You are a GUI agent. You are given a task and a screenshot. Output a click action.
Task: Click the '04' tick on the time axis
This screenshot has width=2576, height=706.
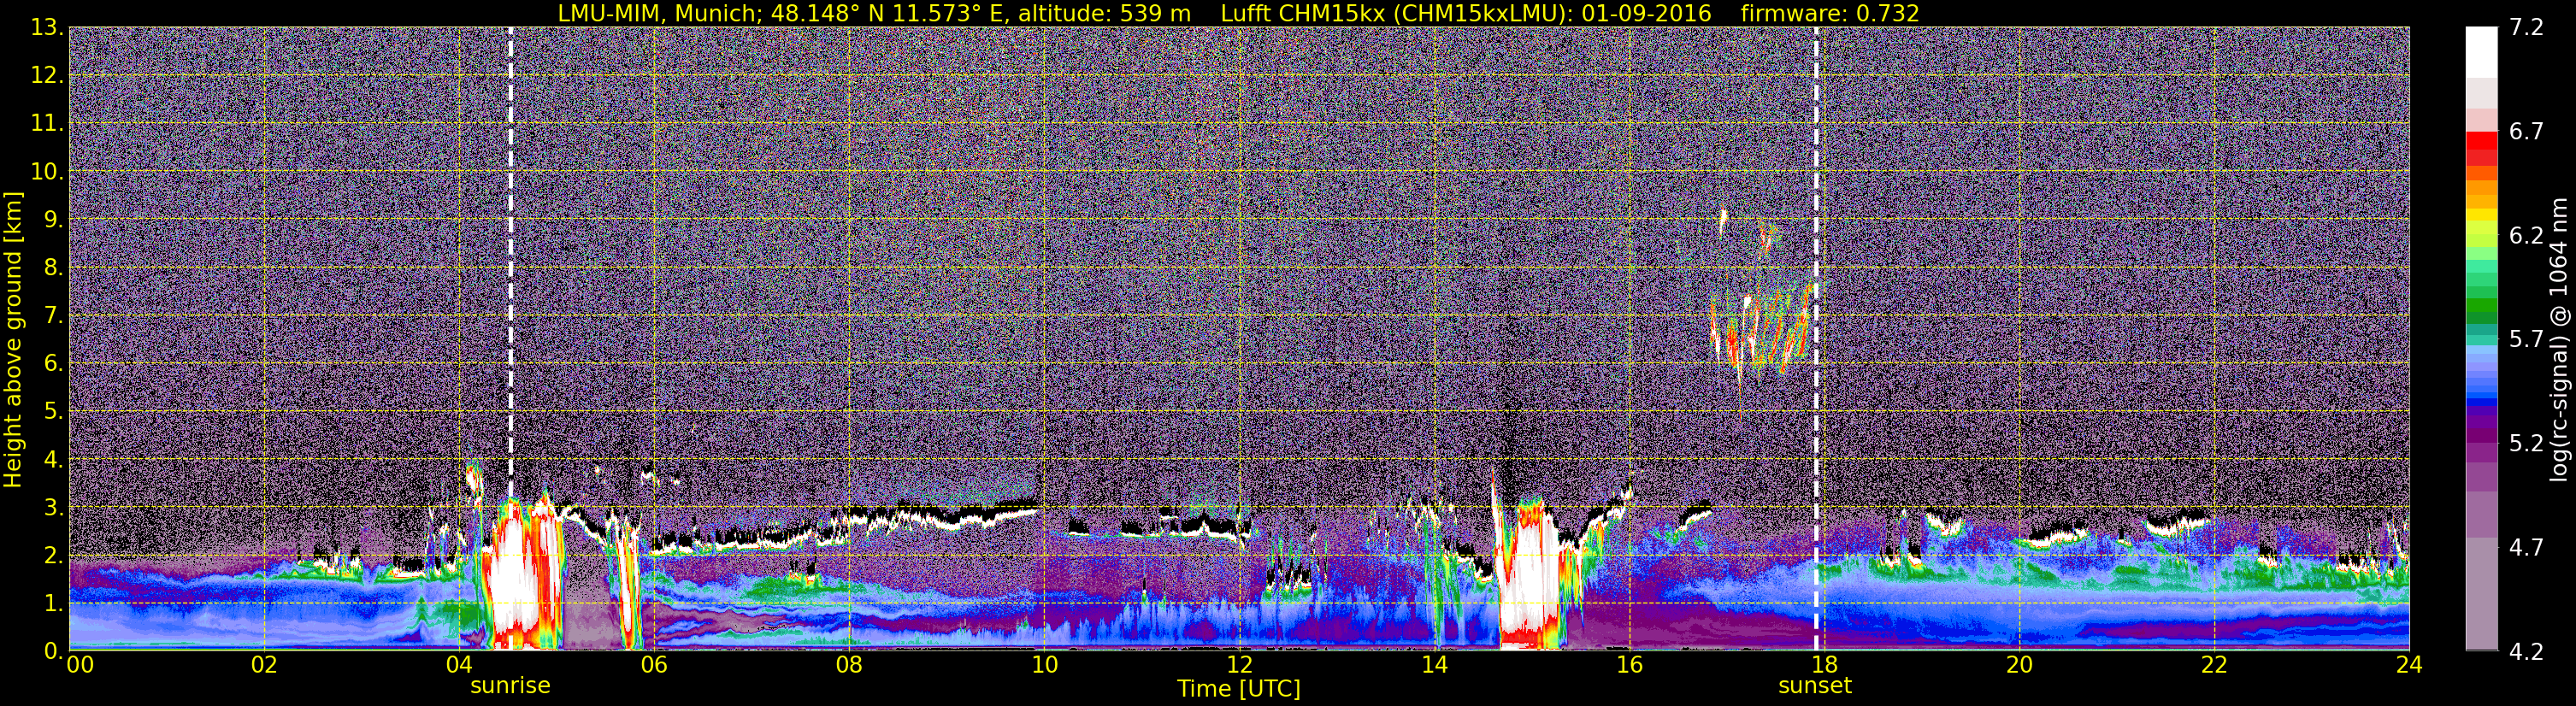tap(459, 665)
